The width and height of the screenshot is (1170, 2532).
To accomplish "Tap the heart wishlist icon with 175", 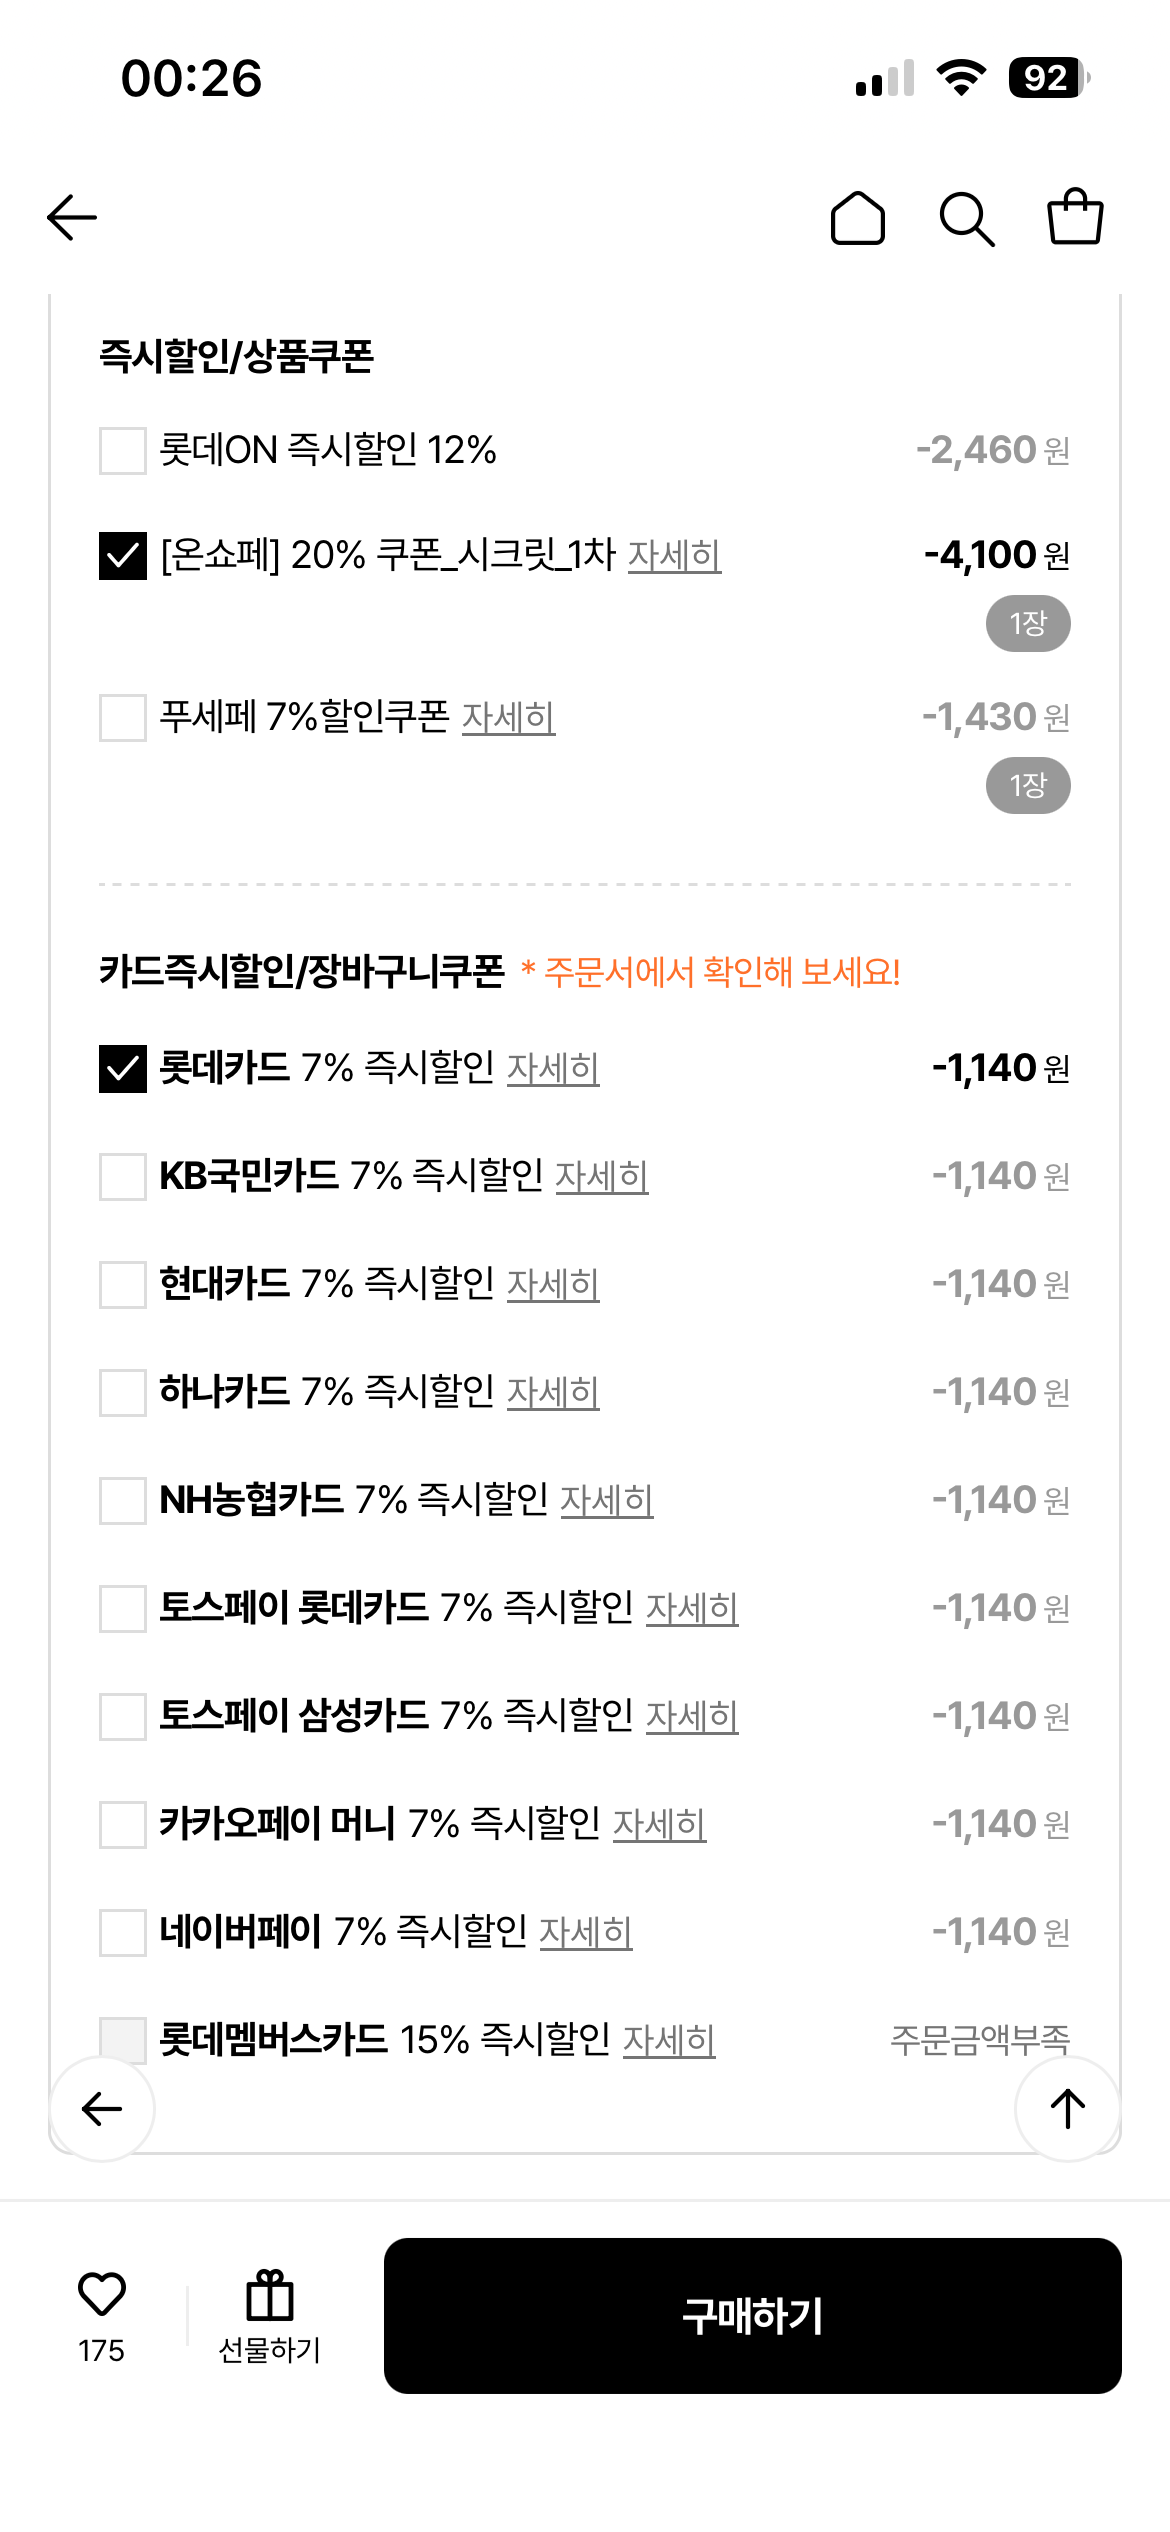I will (x=102, y=2294).
